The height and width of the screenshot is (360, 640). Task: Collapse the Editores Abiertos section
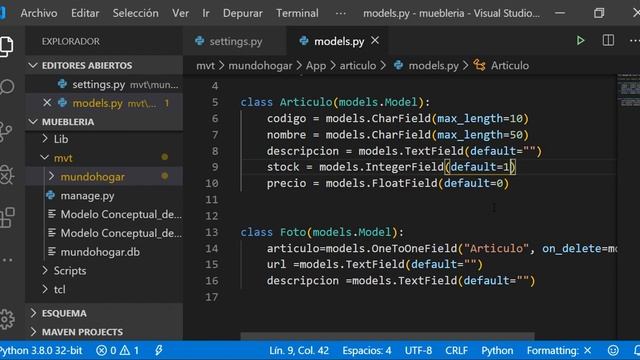coord(33,65)
